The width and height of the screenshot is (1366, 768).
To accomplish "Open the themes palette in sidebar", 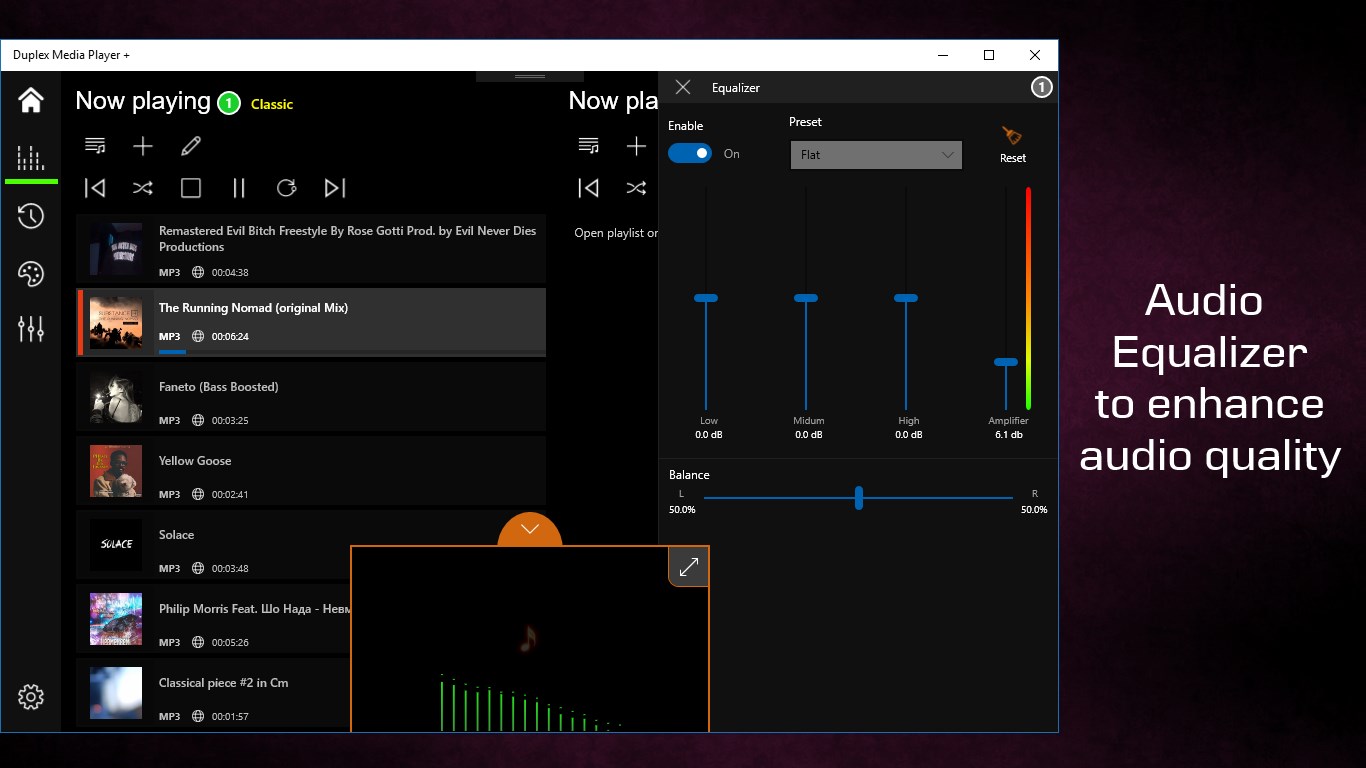I will click(31, 274).
